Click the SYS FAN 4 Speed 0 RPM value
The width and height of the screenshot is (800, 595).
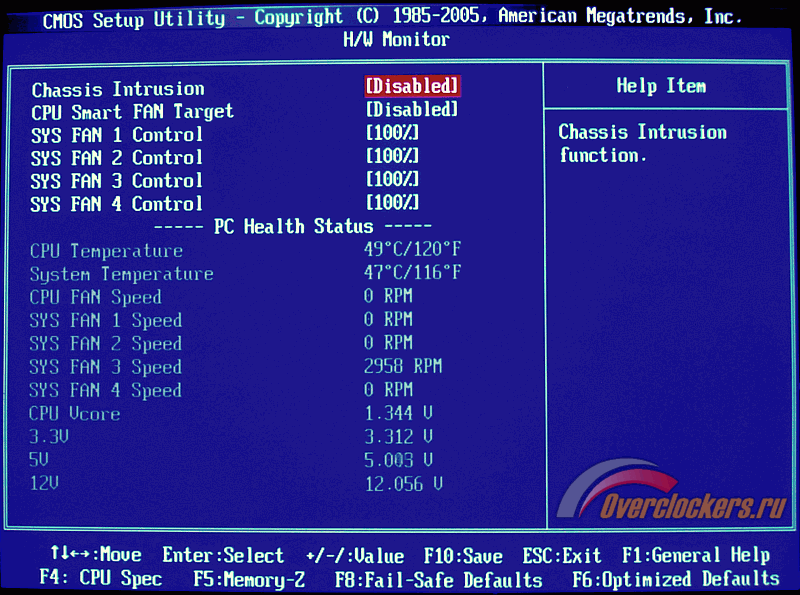tap(388, 390)
